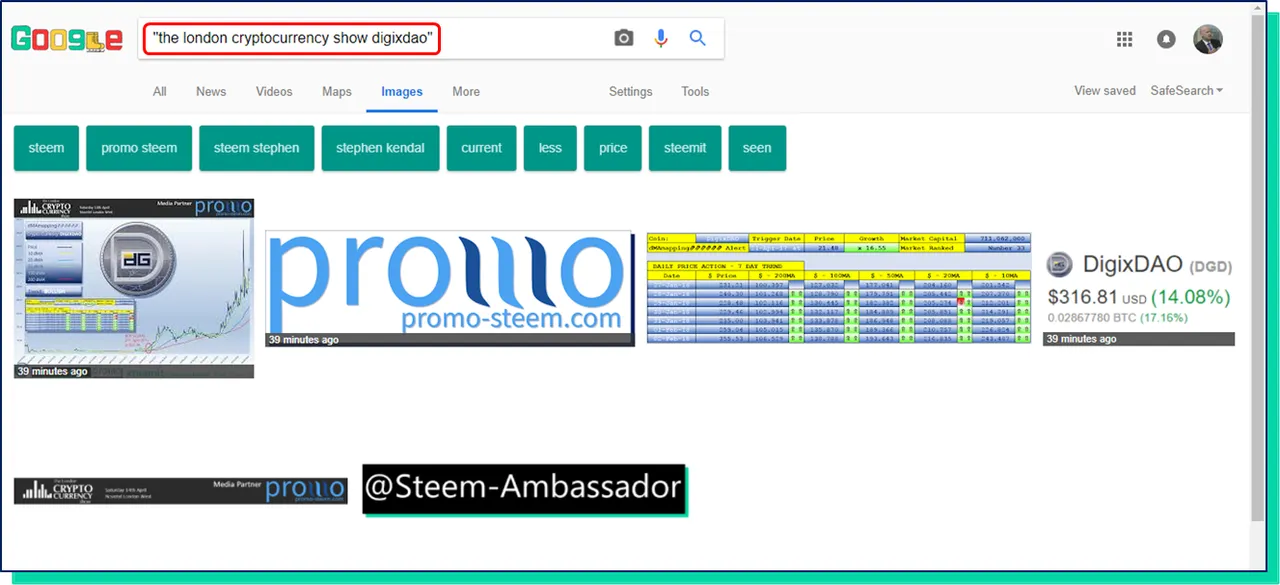Image resolution: width=1280 pixels, height=585 pixels.
Task: Open the DigixDAO chart image result
Action: point(134,288)
